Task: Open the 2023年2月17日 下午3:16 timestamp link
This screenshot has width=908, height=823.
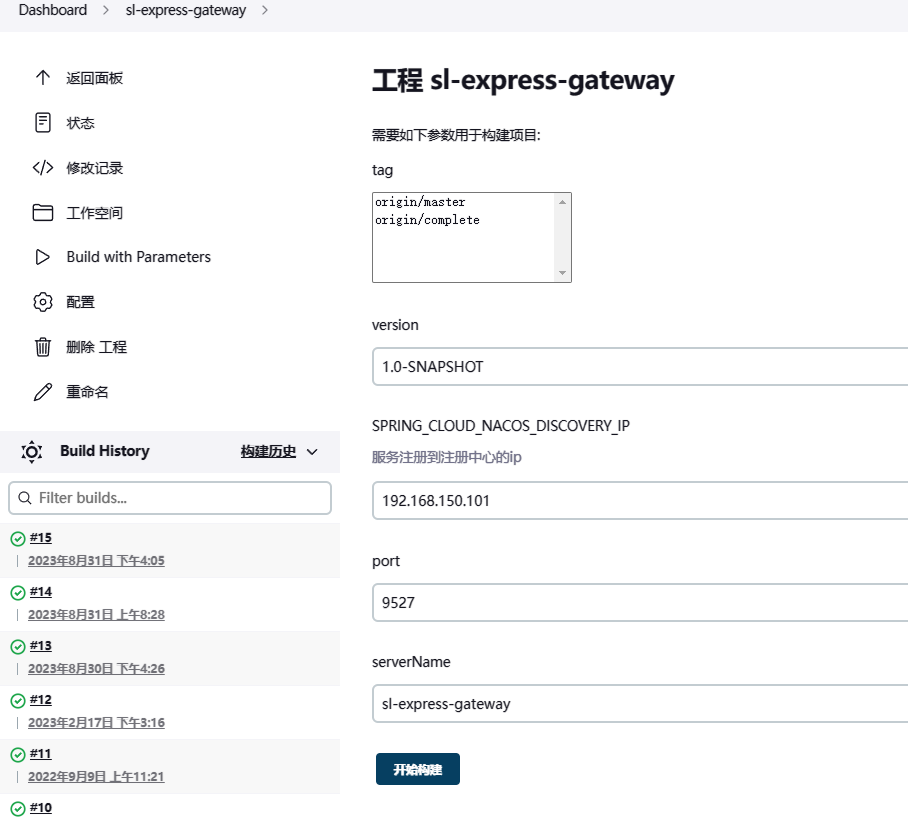Action: pyautogui.click(x=96, y=723)
